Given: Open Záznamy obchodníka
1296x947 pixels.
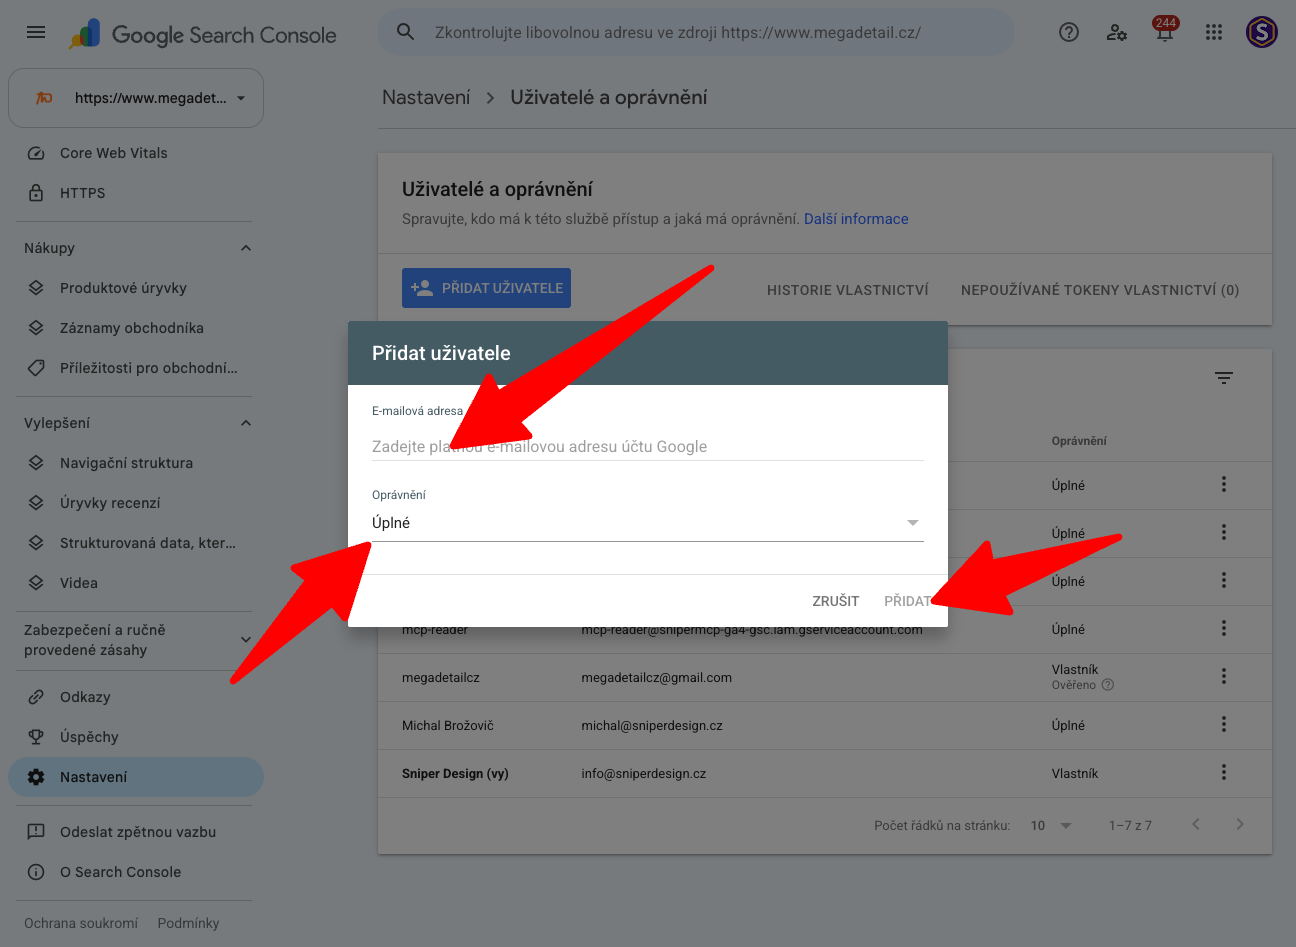Looking at the screenshot, I should 136,328.
